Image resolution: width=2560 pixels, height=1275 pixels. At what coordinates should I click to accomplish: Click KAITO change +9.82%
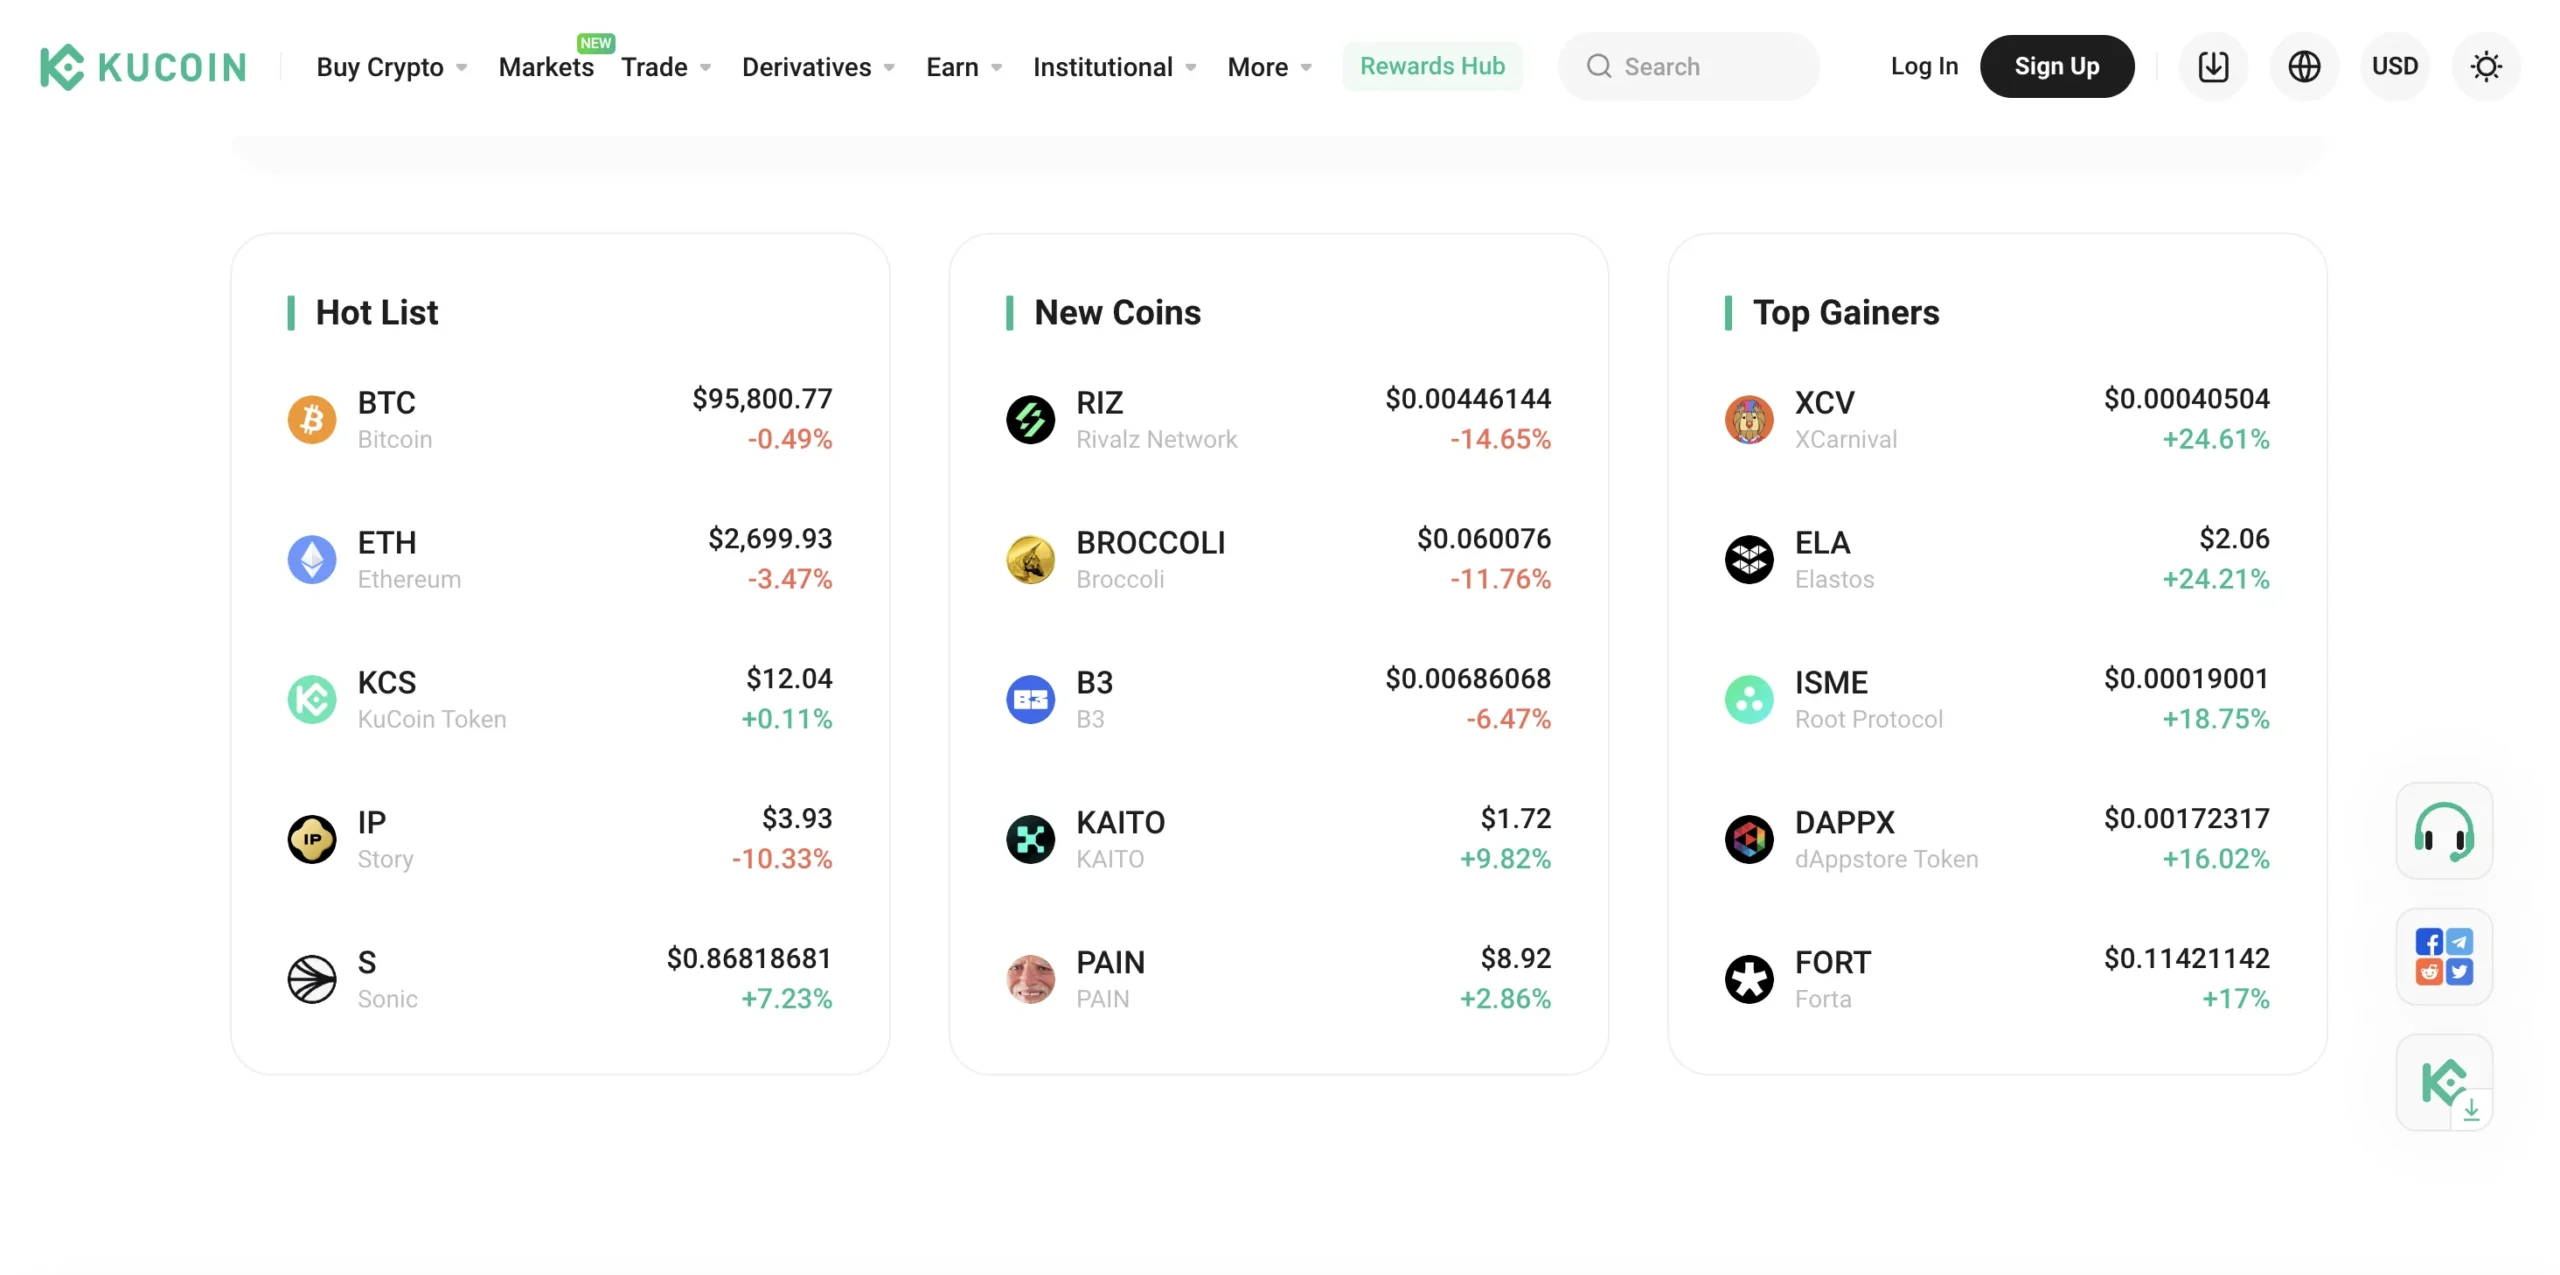click(x=1505, y=859)
